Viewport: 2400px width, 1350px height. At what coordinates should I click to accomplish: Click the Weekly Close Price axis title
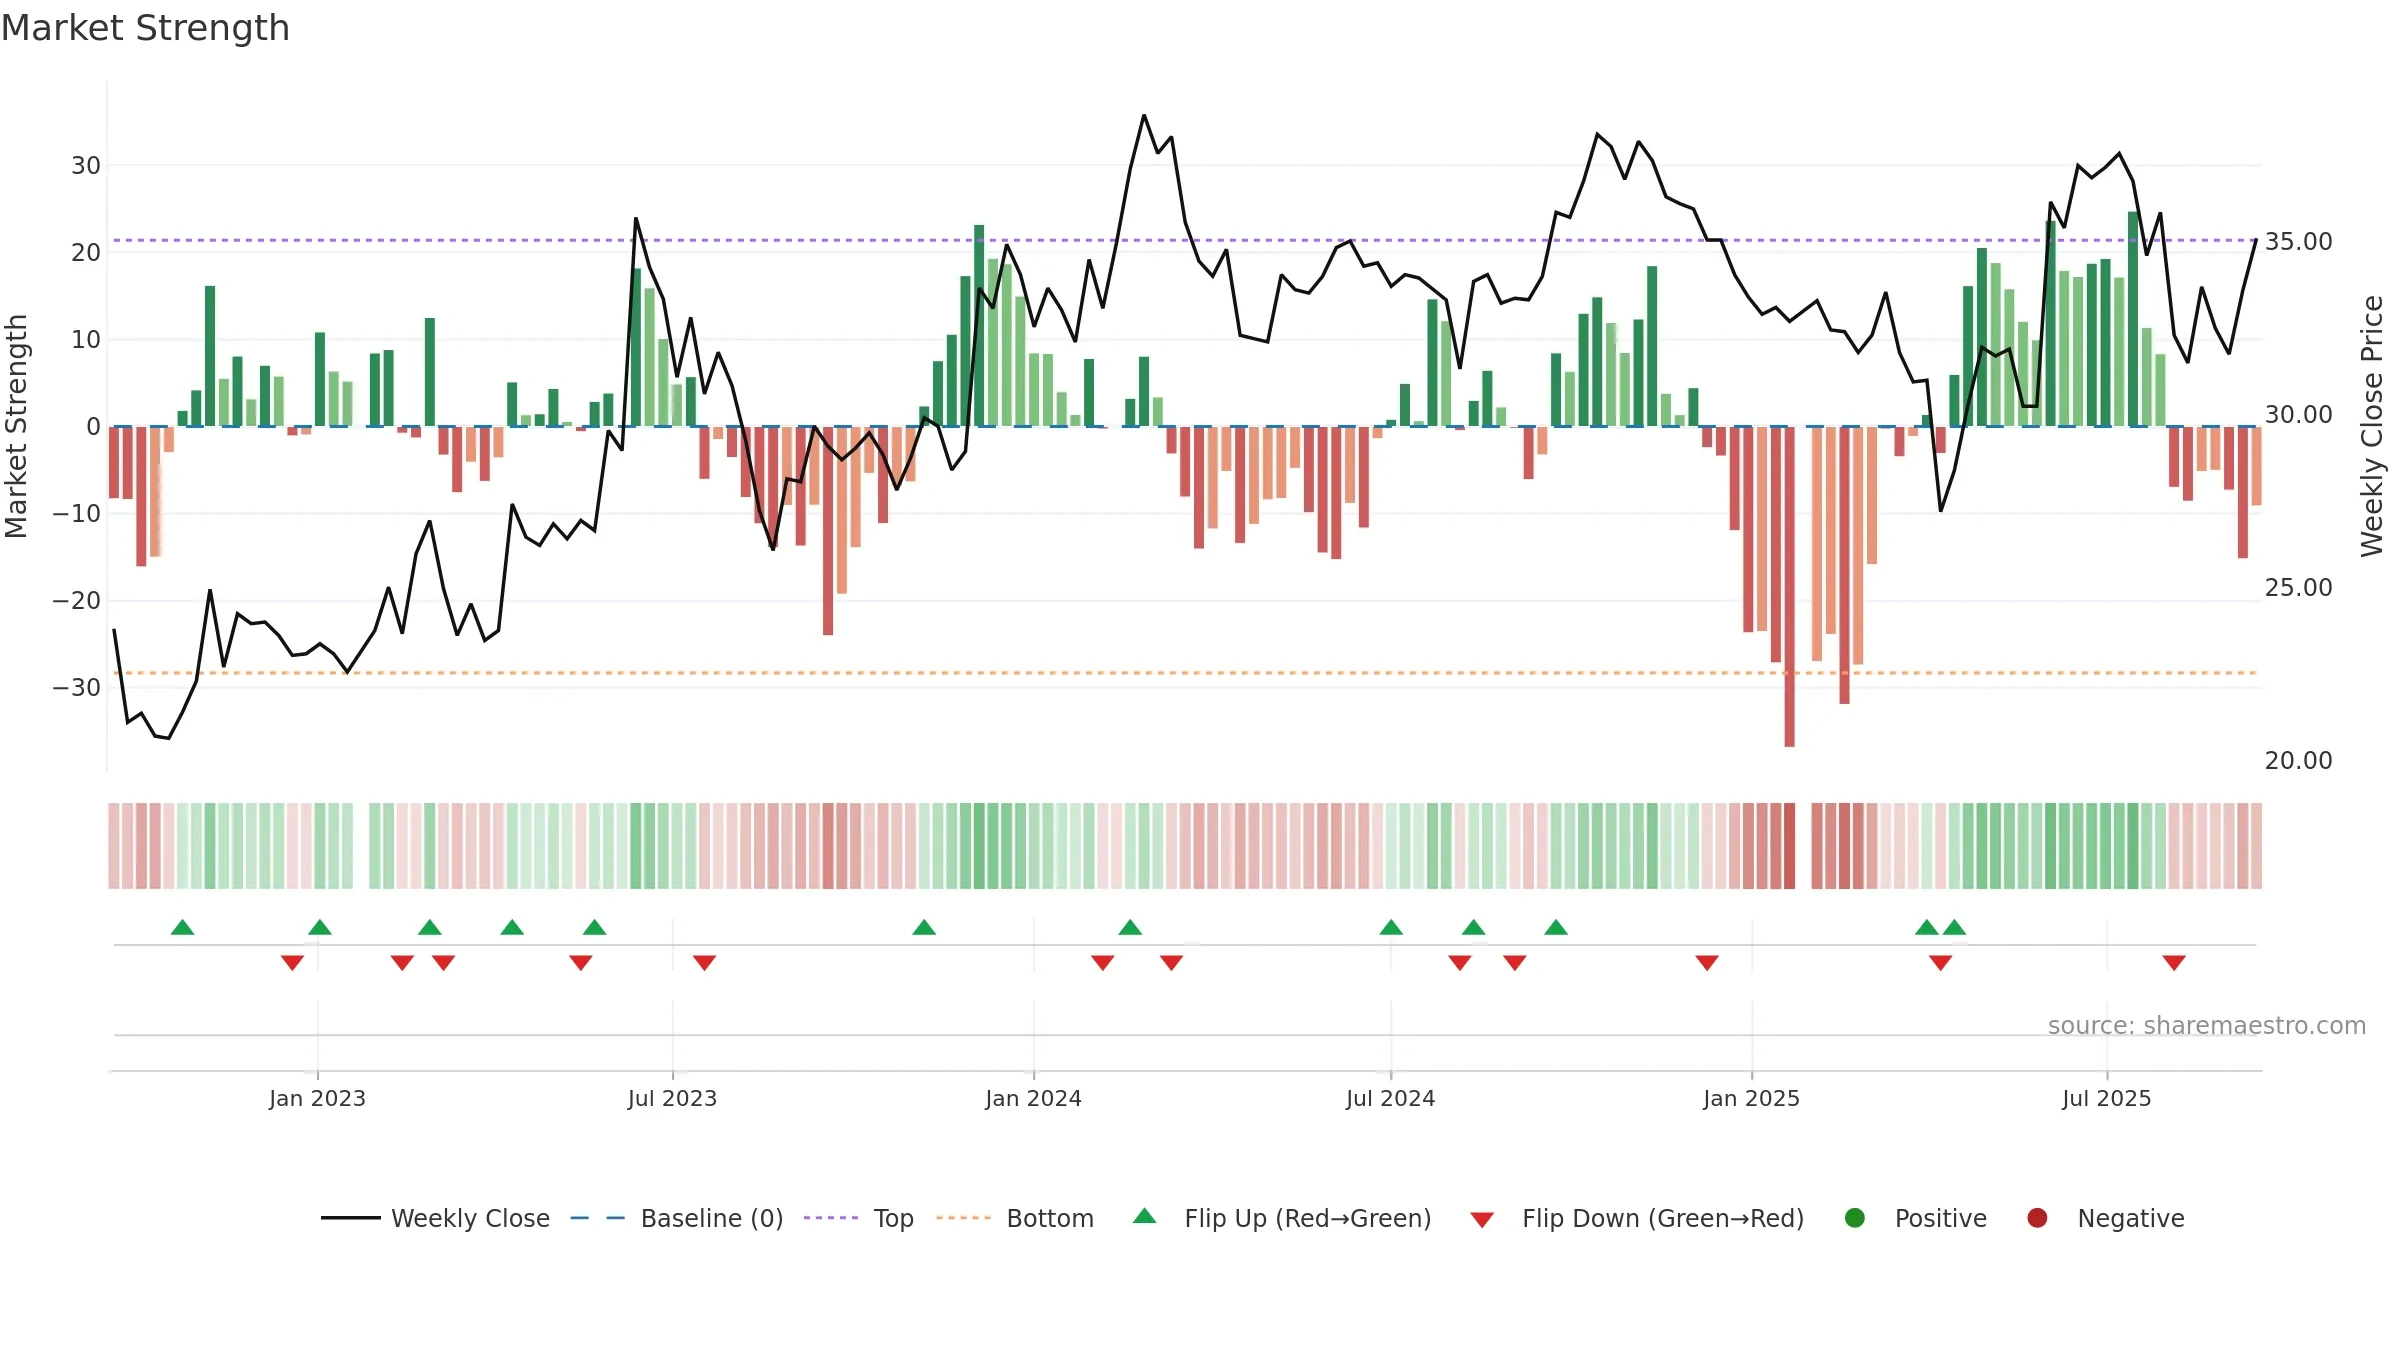coord(2372,426)
